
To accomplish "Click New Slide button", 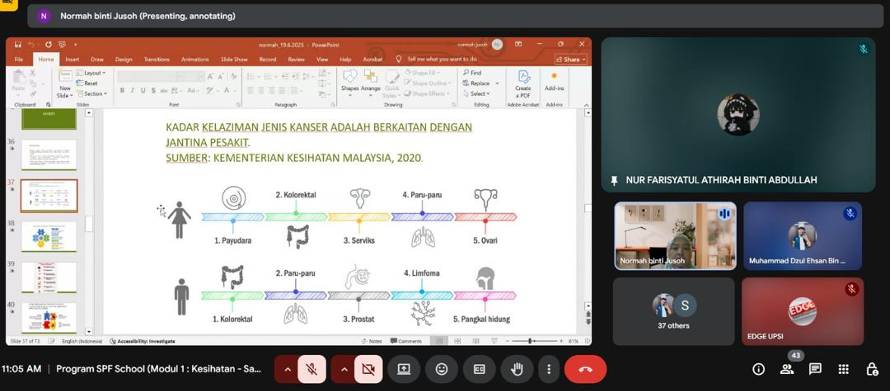I will coord(65,84).
